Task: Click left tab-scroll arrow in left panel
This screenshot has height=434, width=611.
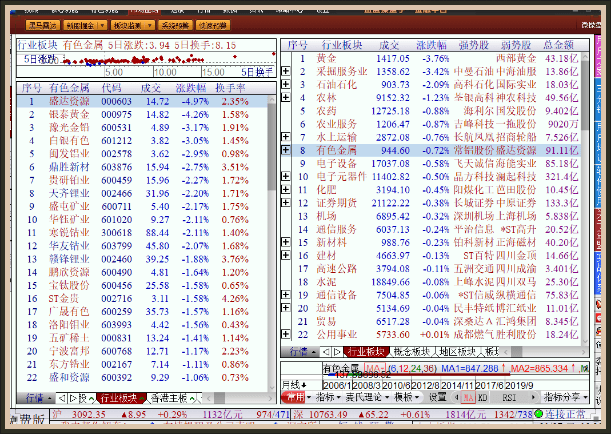Action: click(x=62, y=398)
